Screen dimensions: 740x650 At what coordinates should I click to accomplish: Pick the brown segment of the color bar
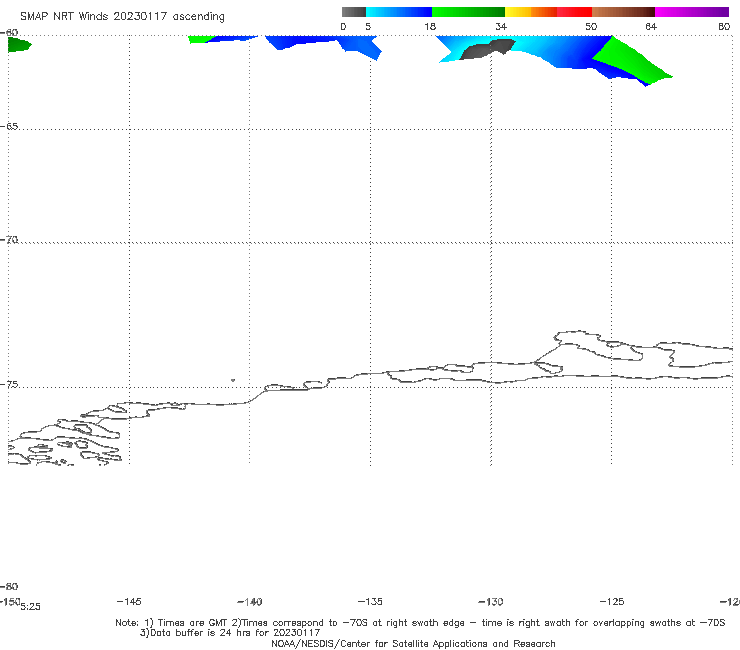tap(623, 12)
